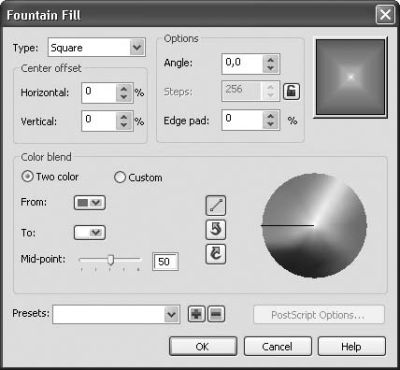
Task: Open the To color dropdown
Action: pyautogui.click(x=90, y=233)
